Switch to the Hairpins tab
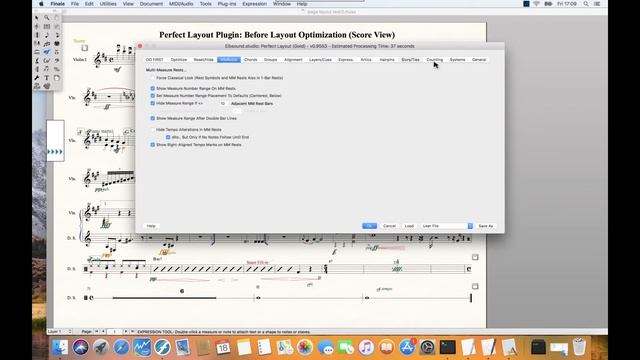Screen dimensions: 640x360 click(387, 60)
